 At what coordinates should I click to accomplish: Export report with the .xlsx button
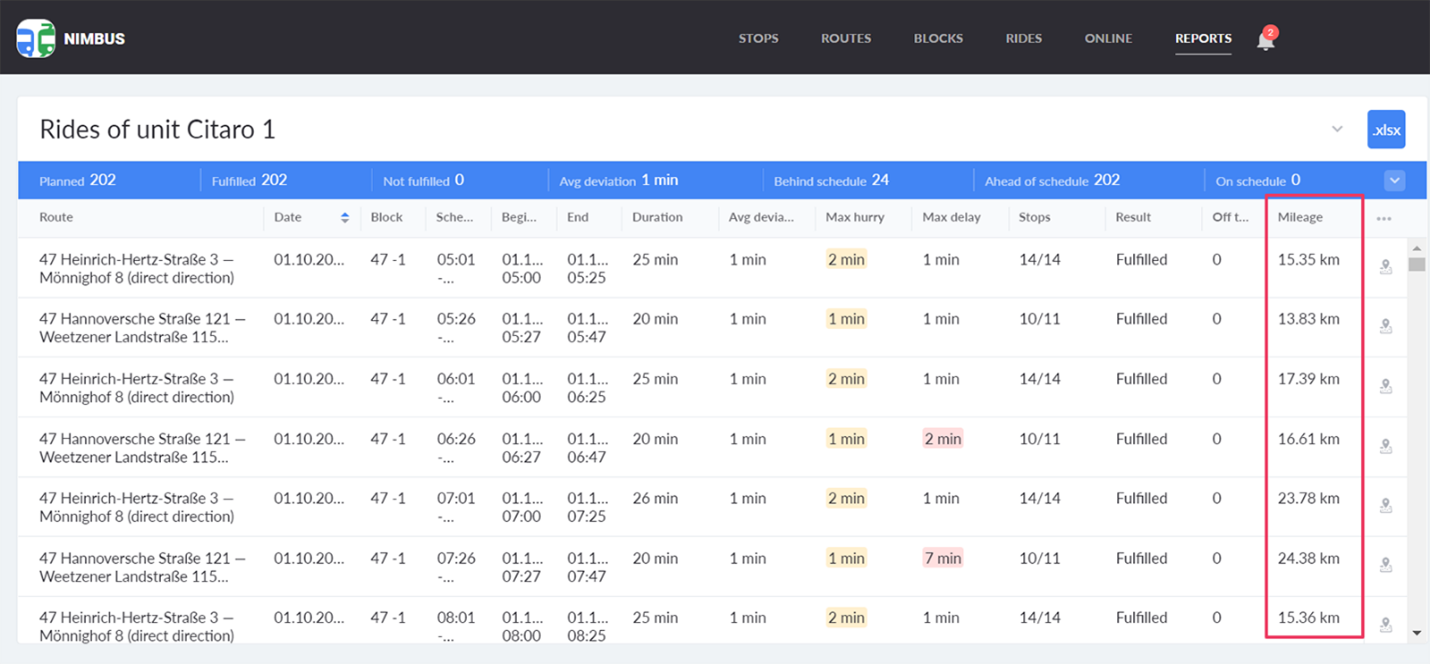point(1386,130)
